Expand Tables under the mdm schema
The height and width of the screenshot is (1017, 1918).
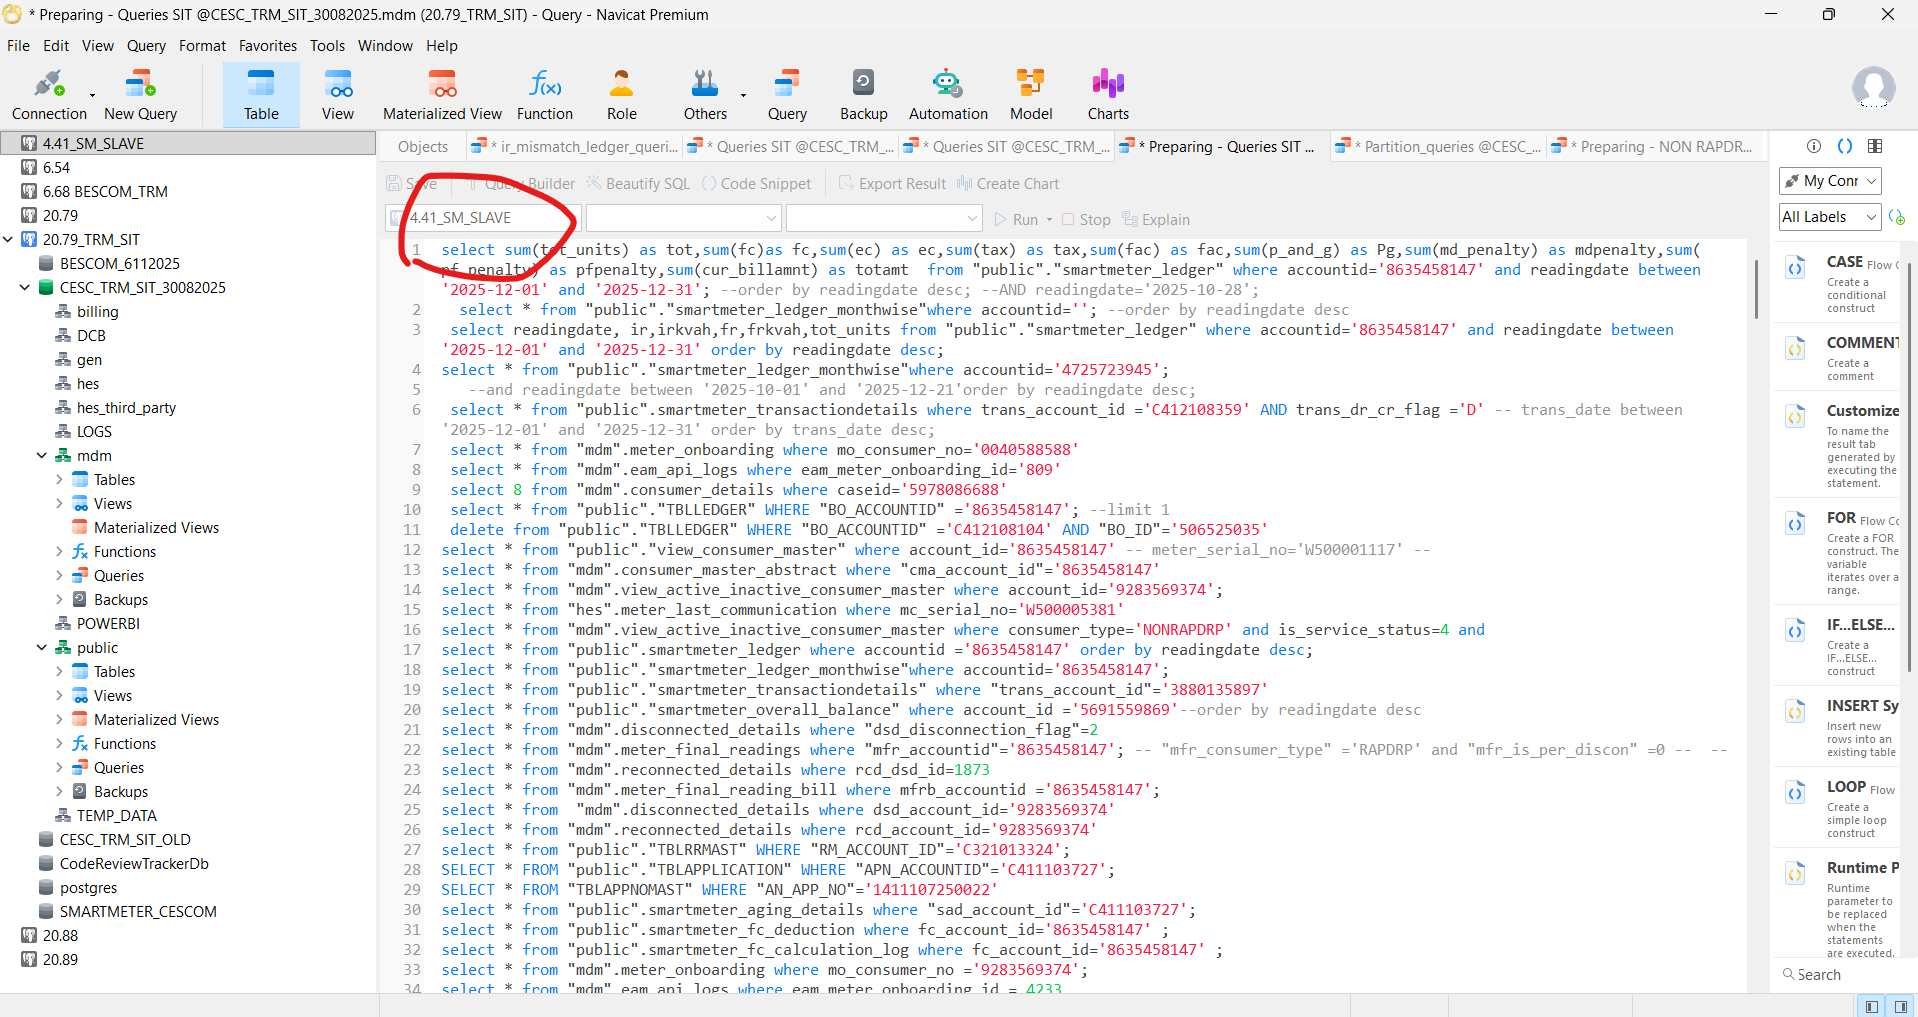(x=59, y=480)
